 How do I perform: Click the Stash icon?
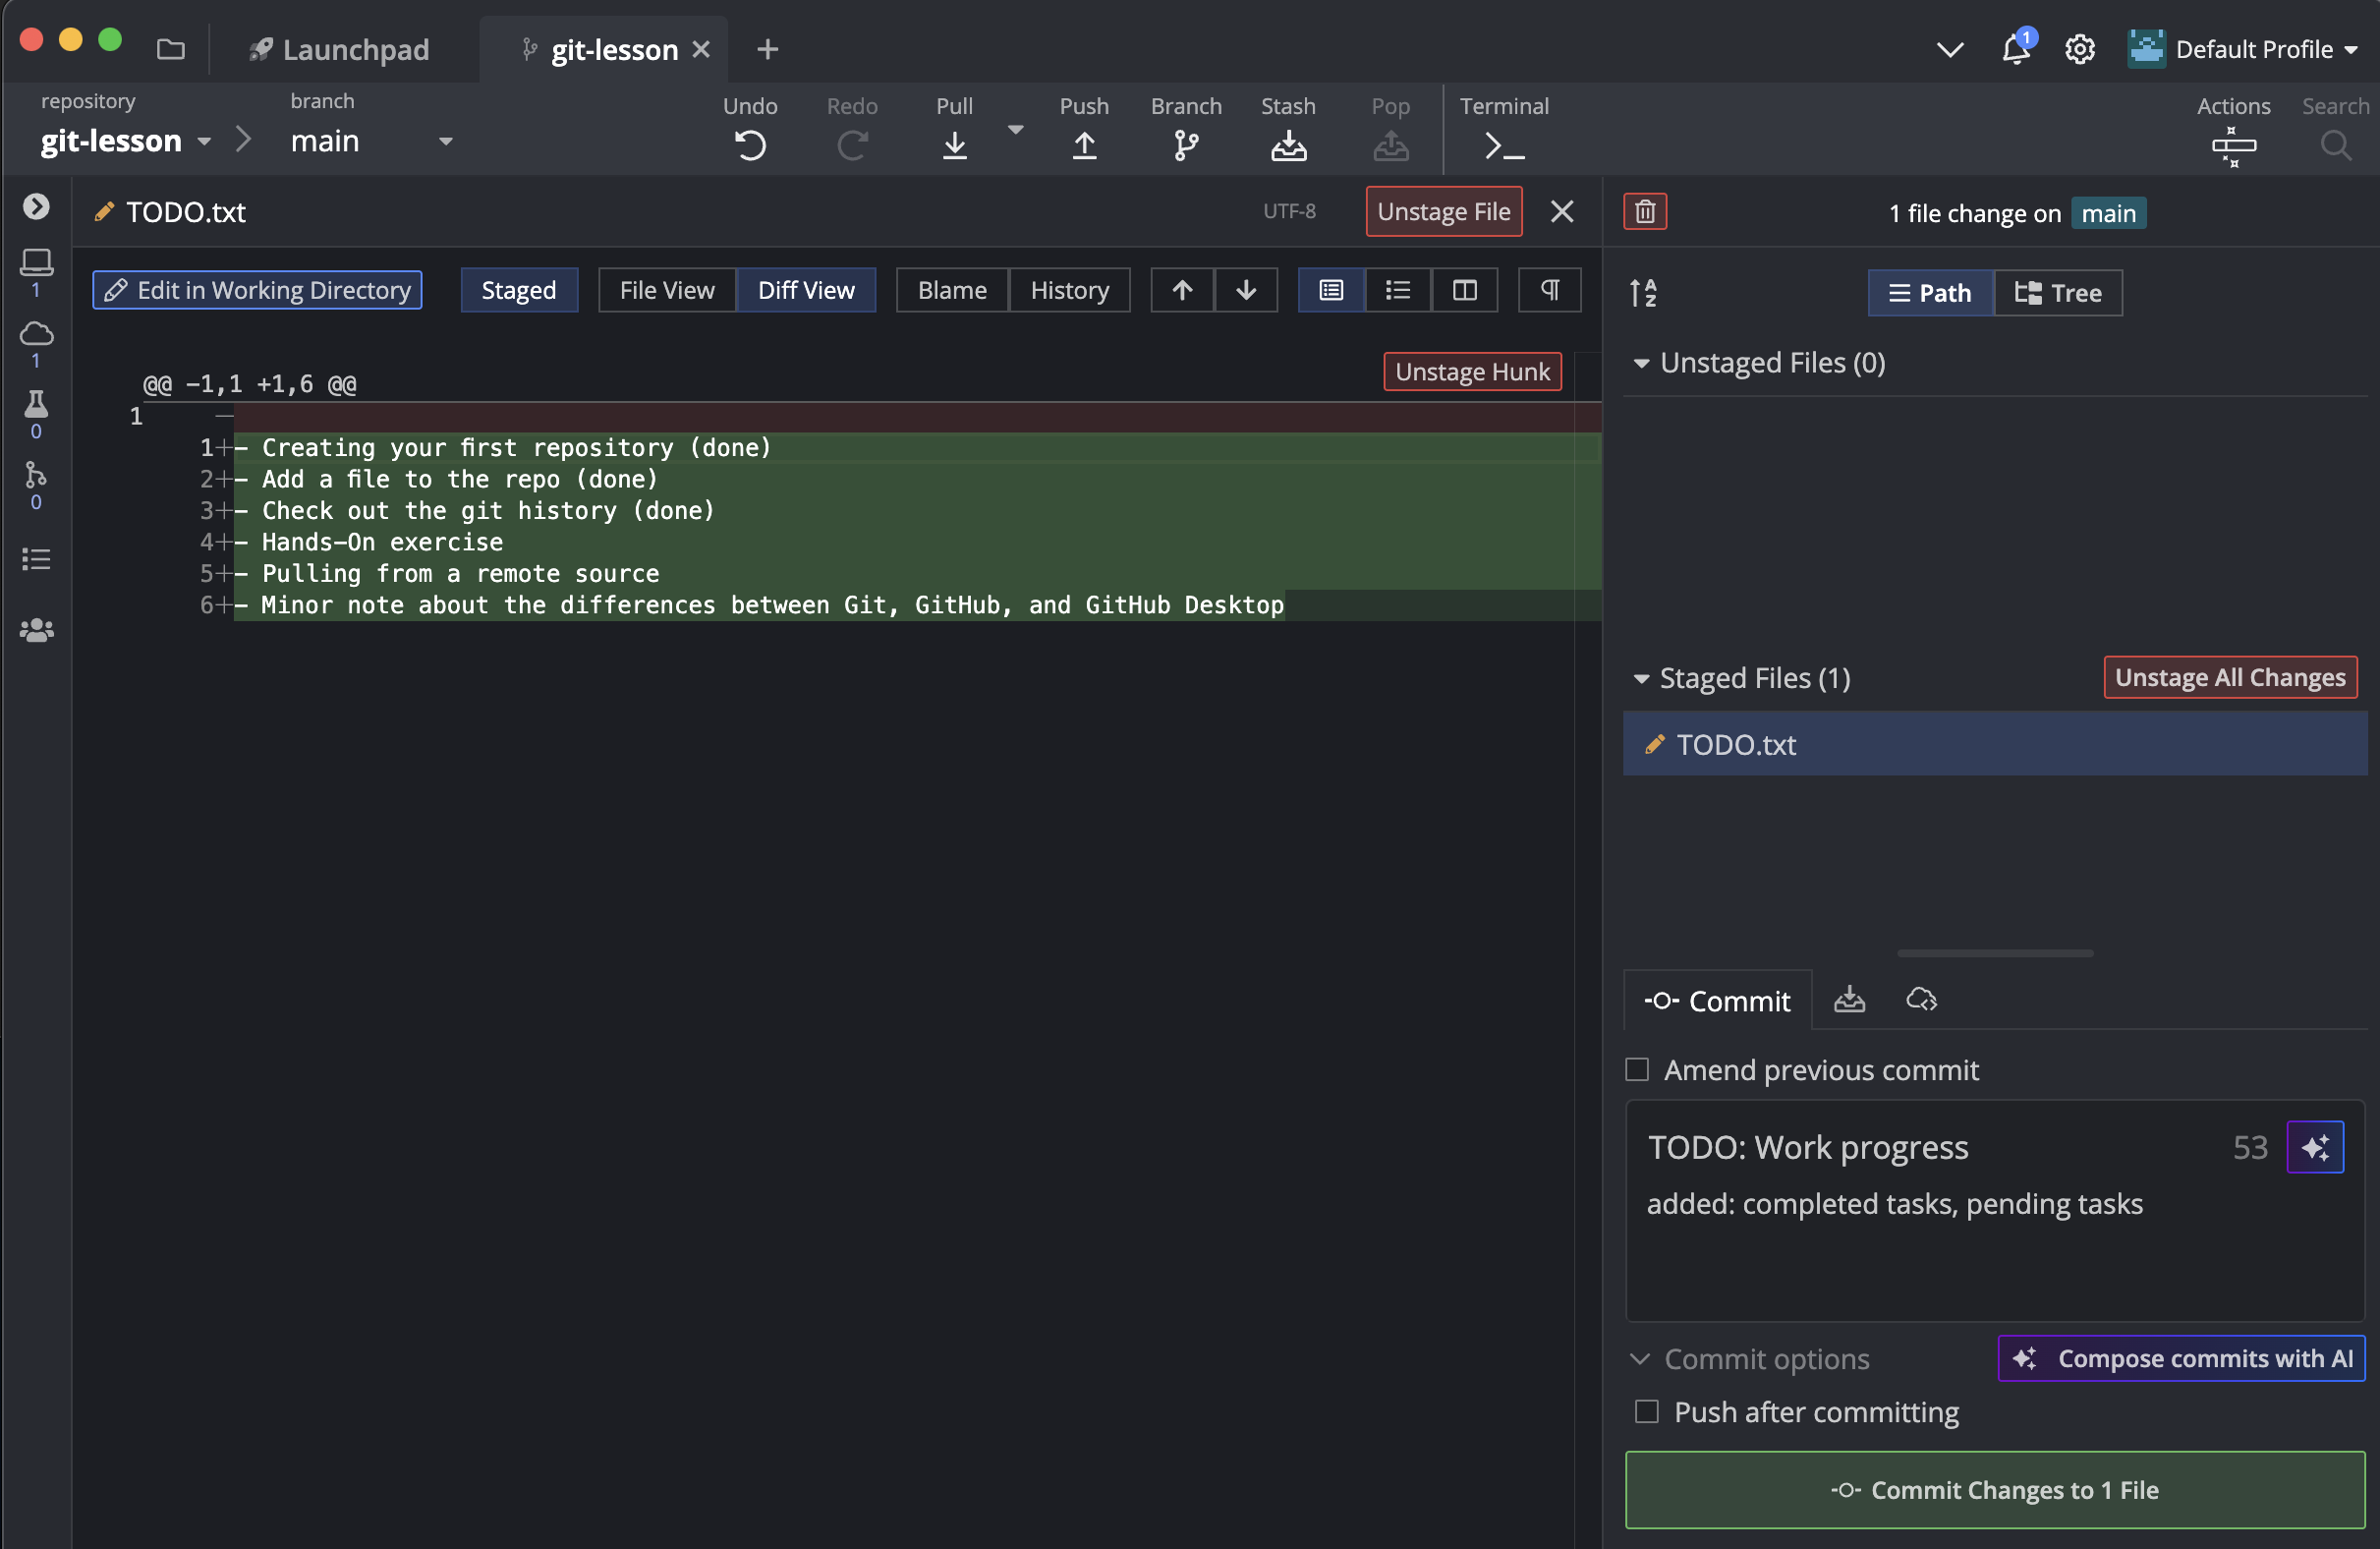(1288, 146)
